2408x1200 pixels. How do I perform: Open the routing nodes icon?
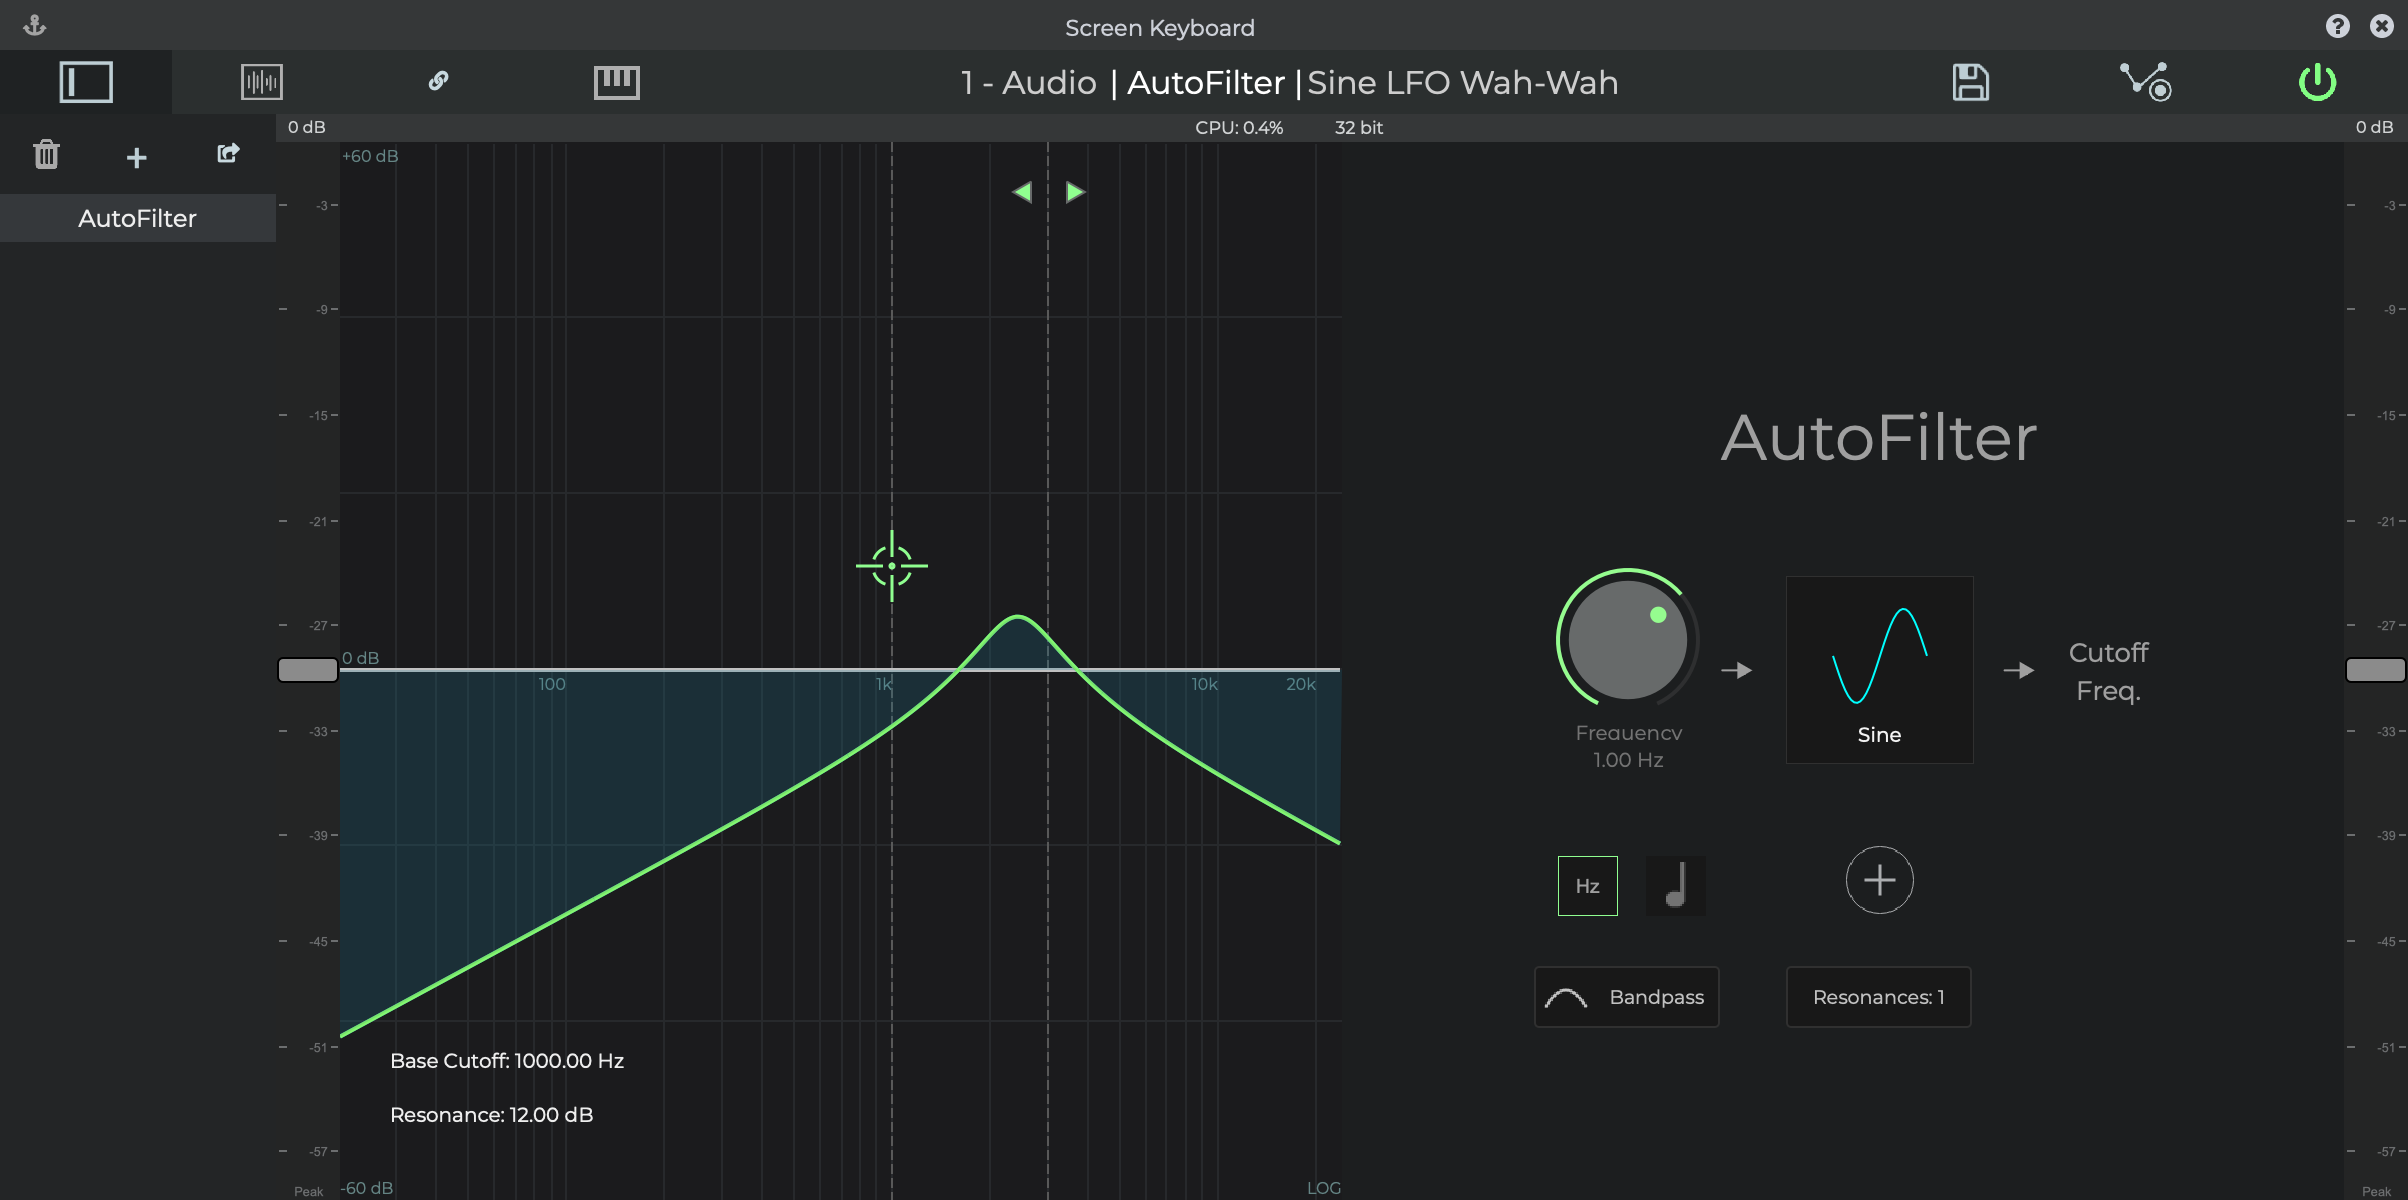(2145, 82)
